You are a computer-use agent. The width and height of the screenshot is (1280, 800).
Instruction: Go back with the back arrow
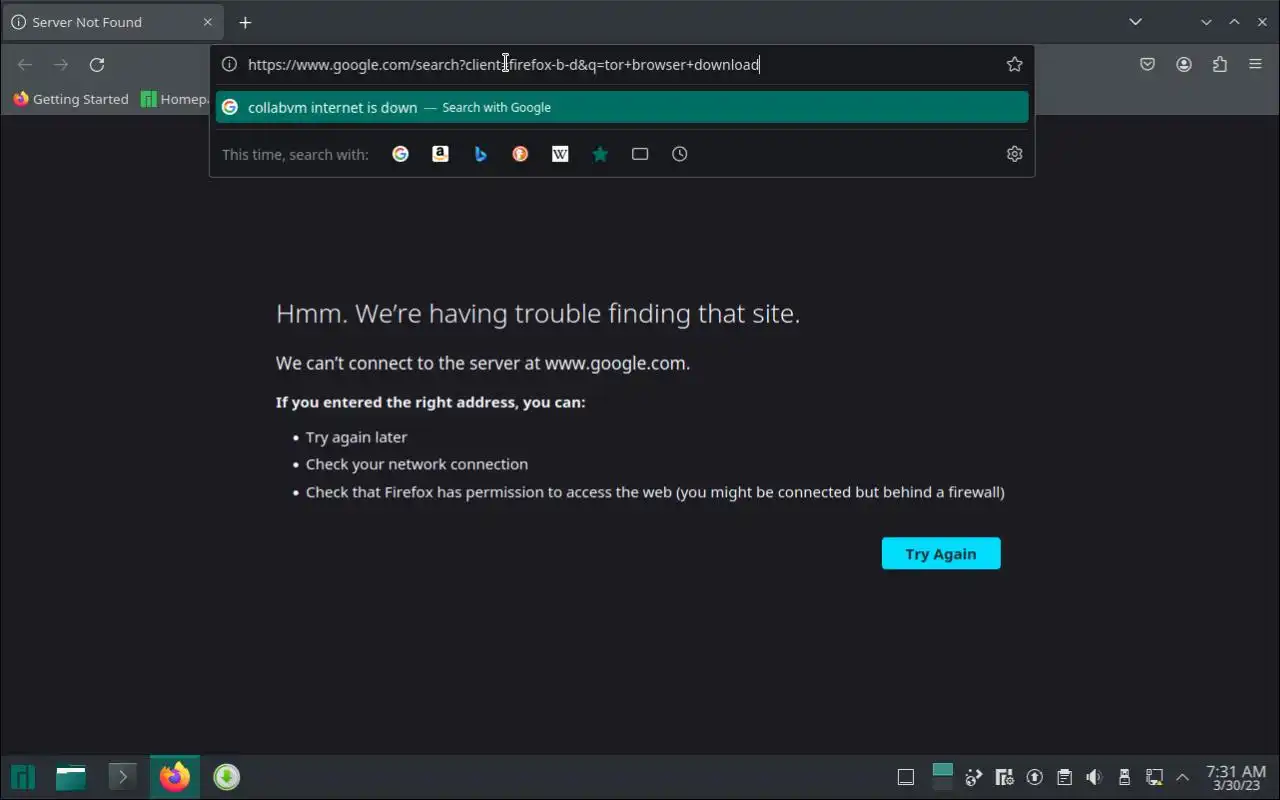click(x=25, y=65)
